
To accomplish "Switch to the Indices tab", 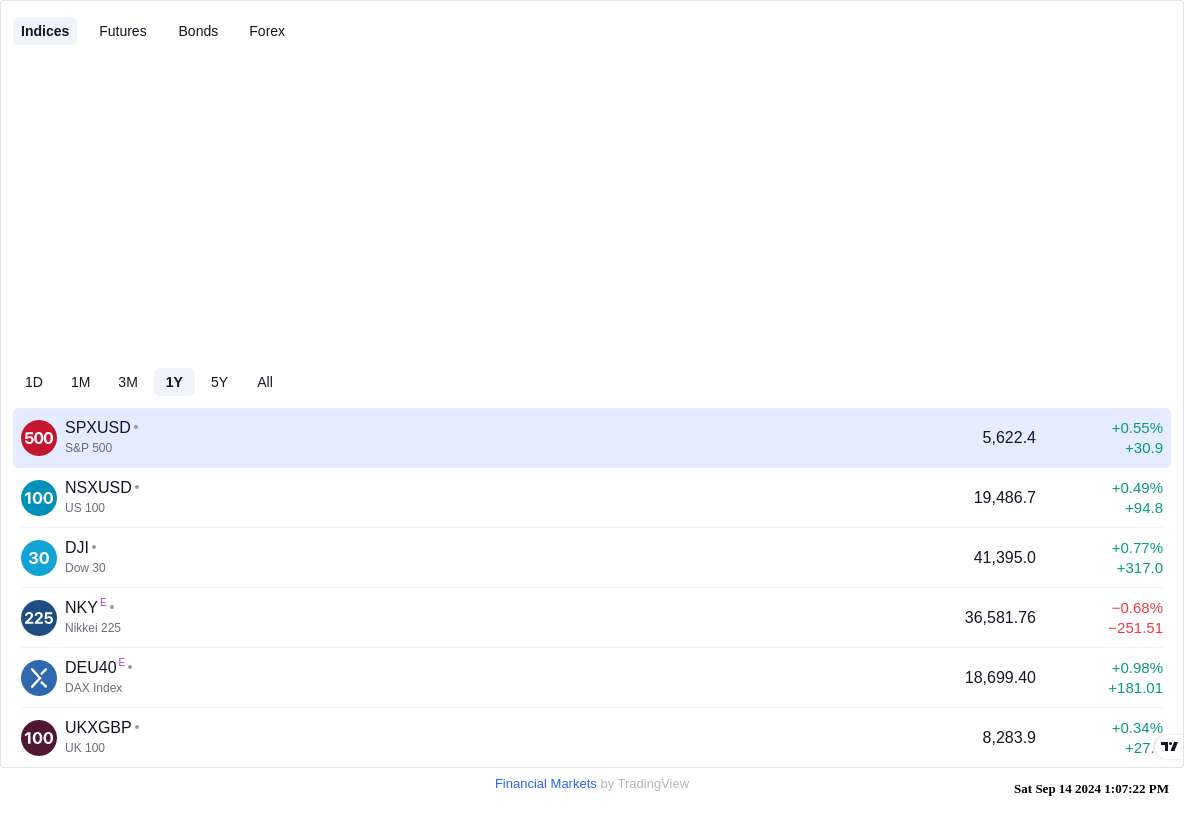I will click(45, 31).
